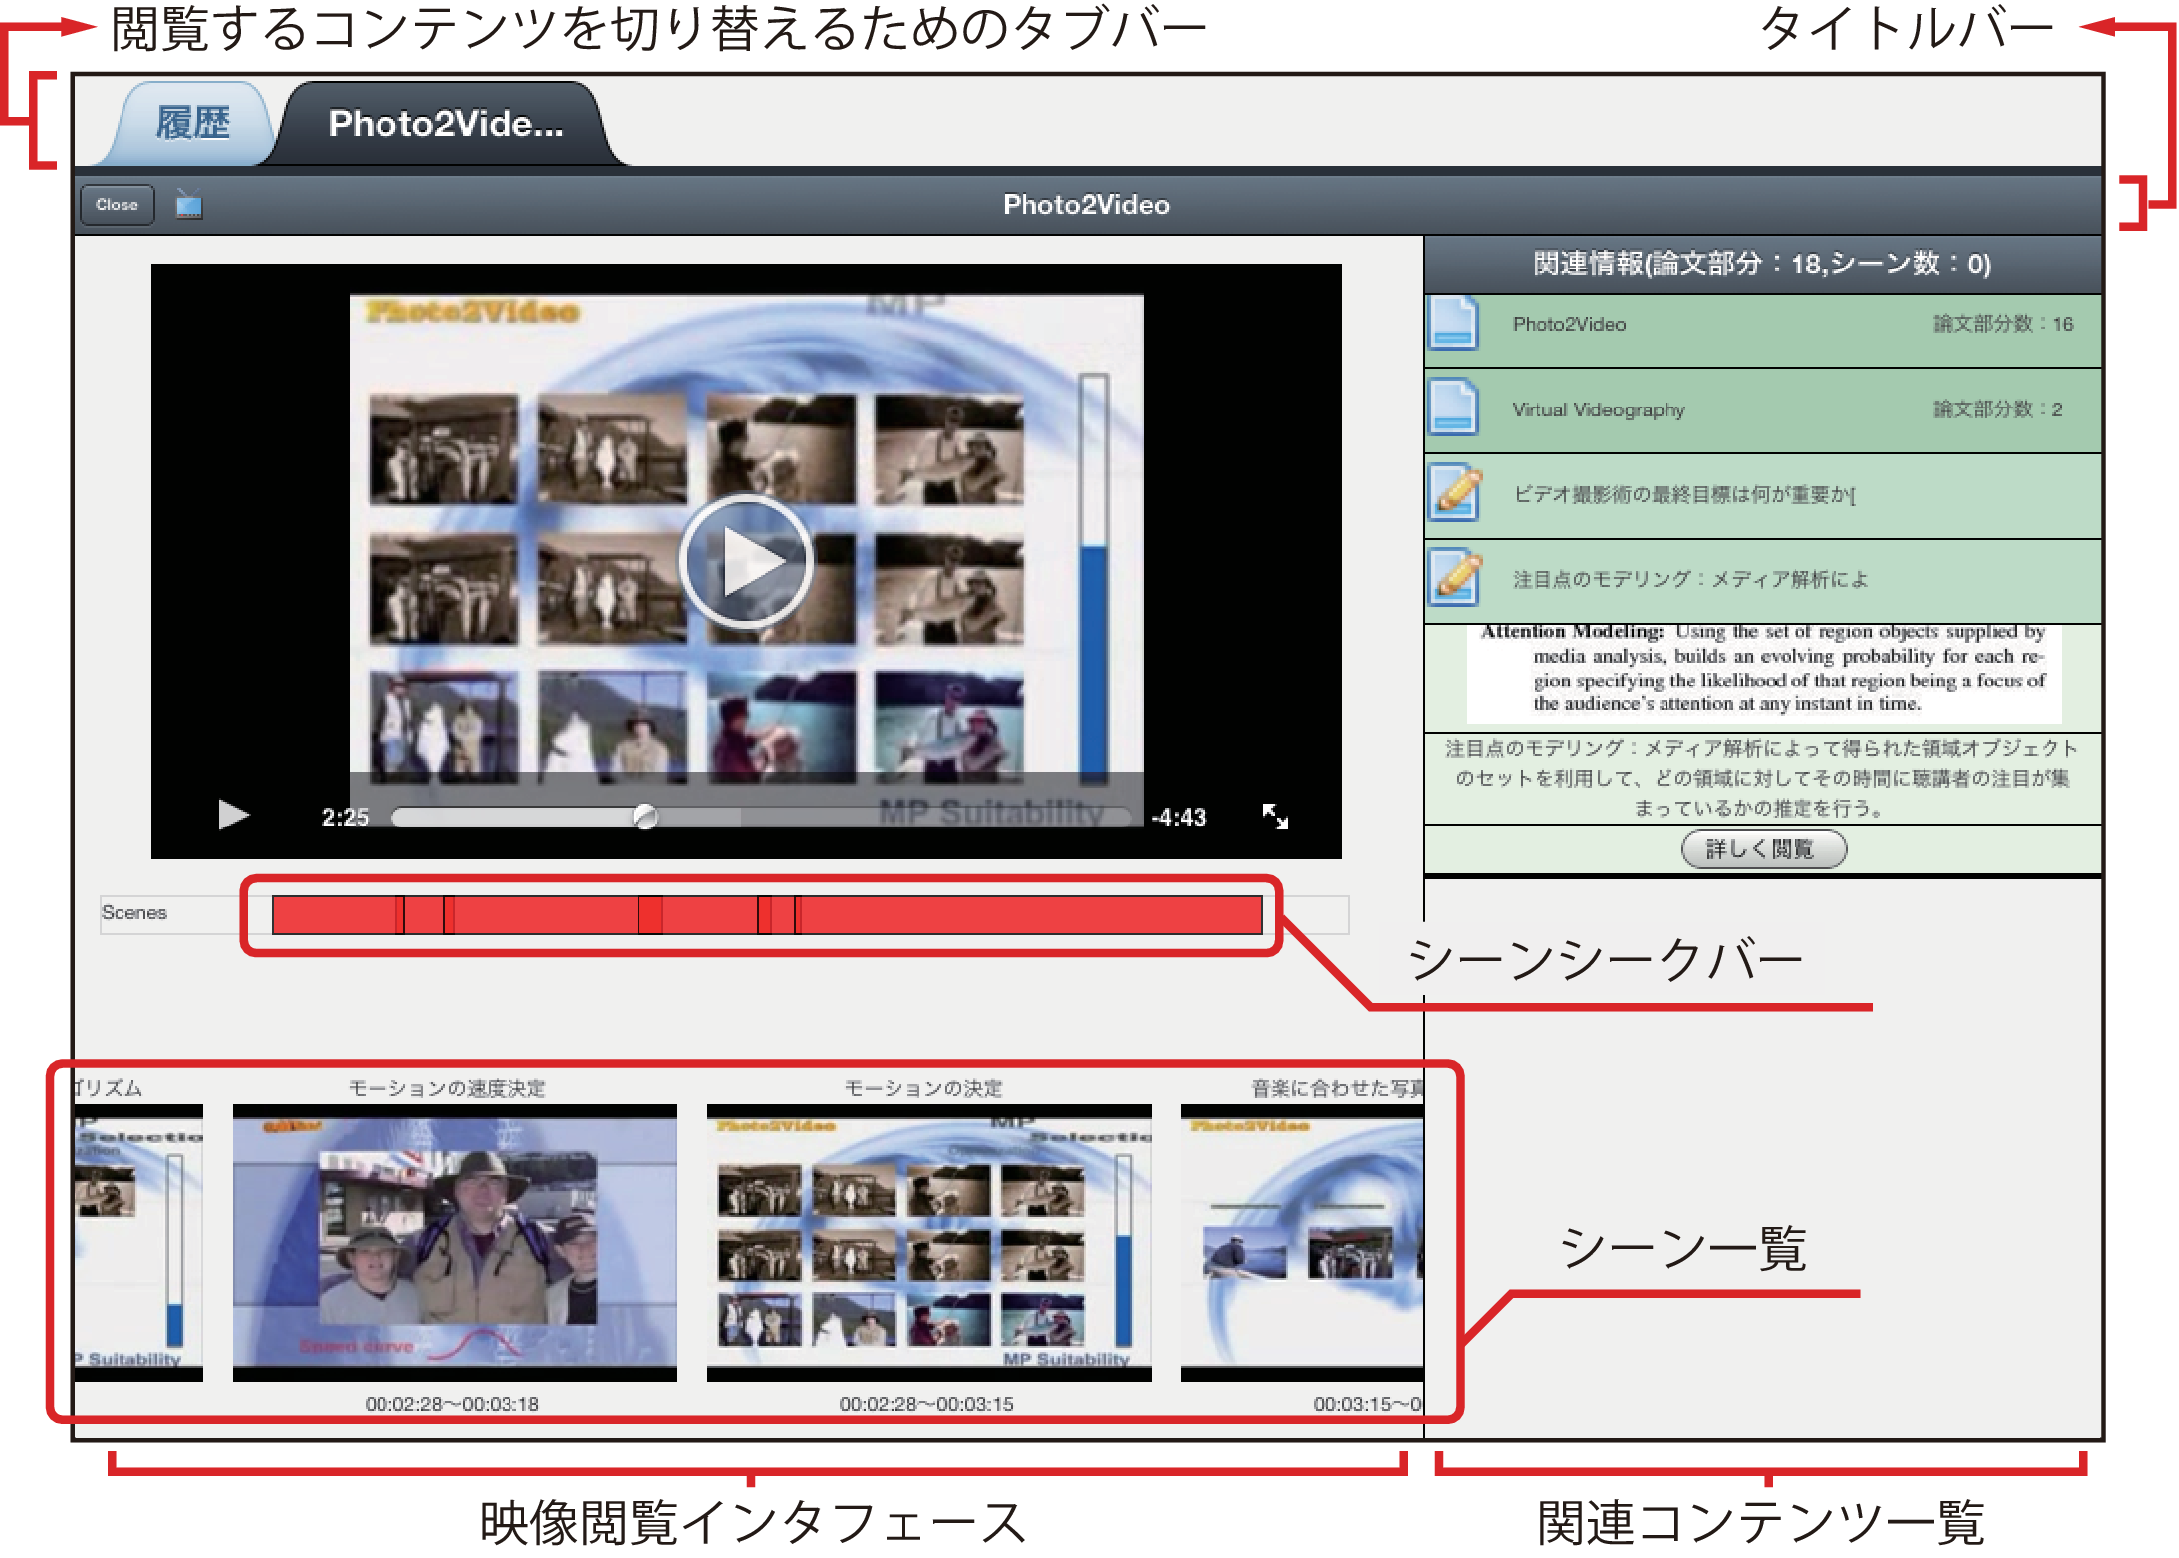Image resolution: width=2179 pixels, height=1558 pixels.
Task: Click the document icon beside Photo2Video
Action: [1453, 323]
